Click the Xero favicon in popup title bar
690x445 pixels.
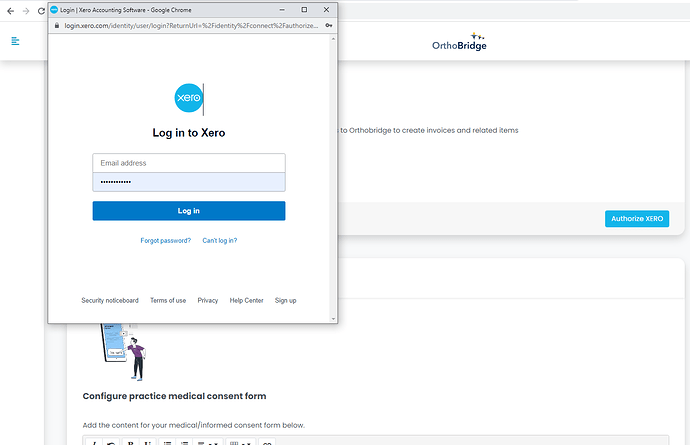(54, 10)
